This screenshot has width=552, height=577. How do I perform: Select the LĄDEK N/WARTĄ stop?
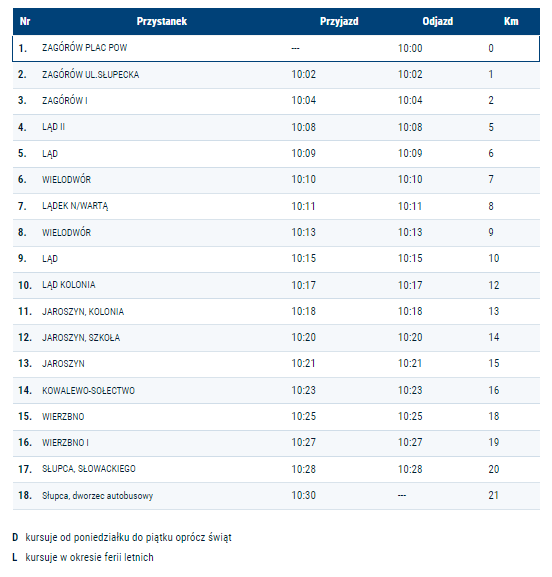click(x=75, y=206)
